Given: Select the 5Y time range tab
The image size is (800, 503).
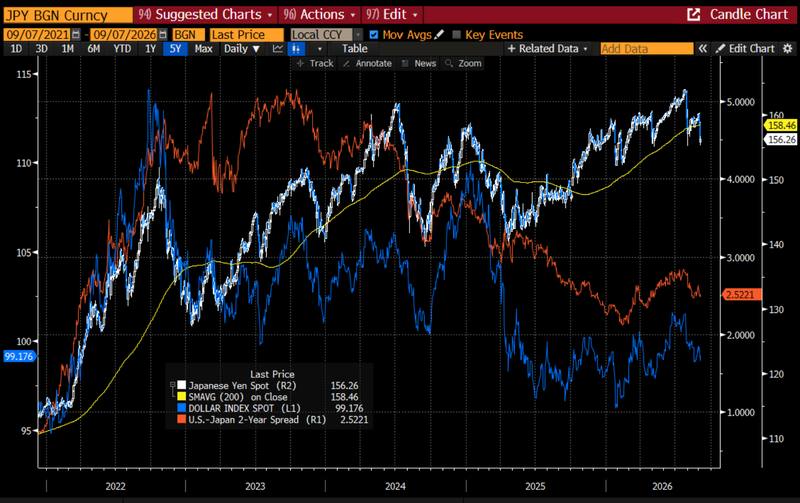Looking at the screenshot, I should point(175,49).
